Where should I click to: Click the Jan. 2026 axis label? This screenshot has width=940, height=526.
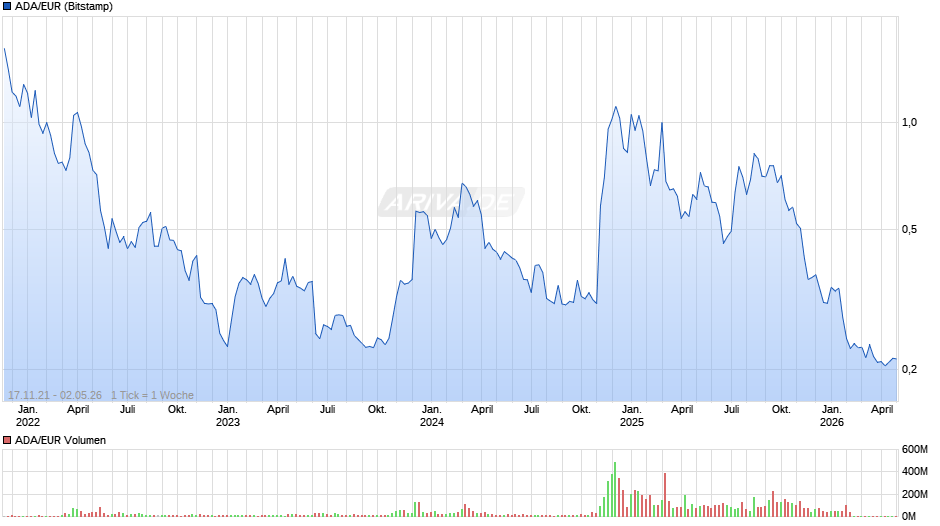coord(832,416)
